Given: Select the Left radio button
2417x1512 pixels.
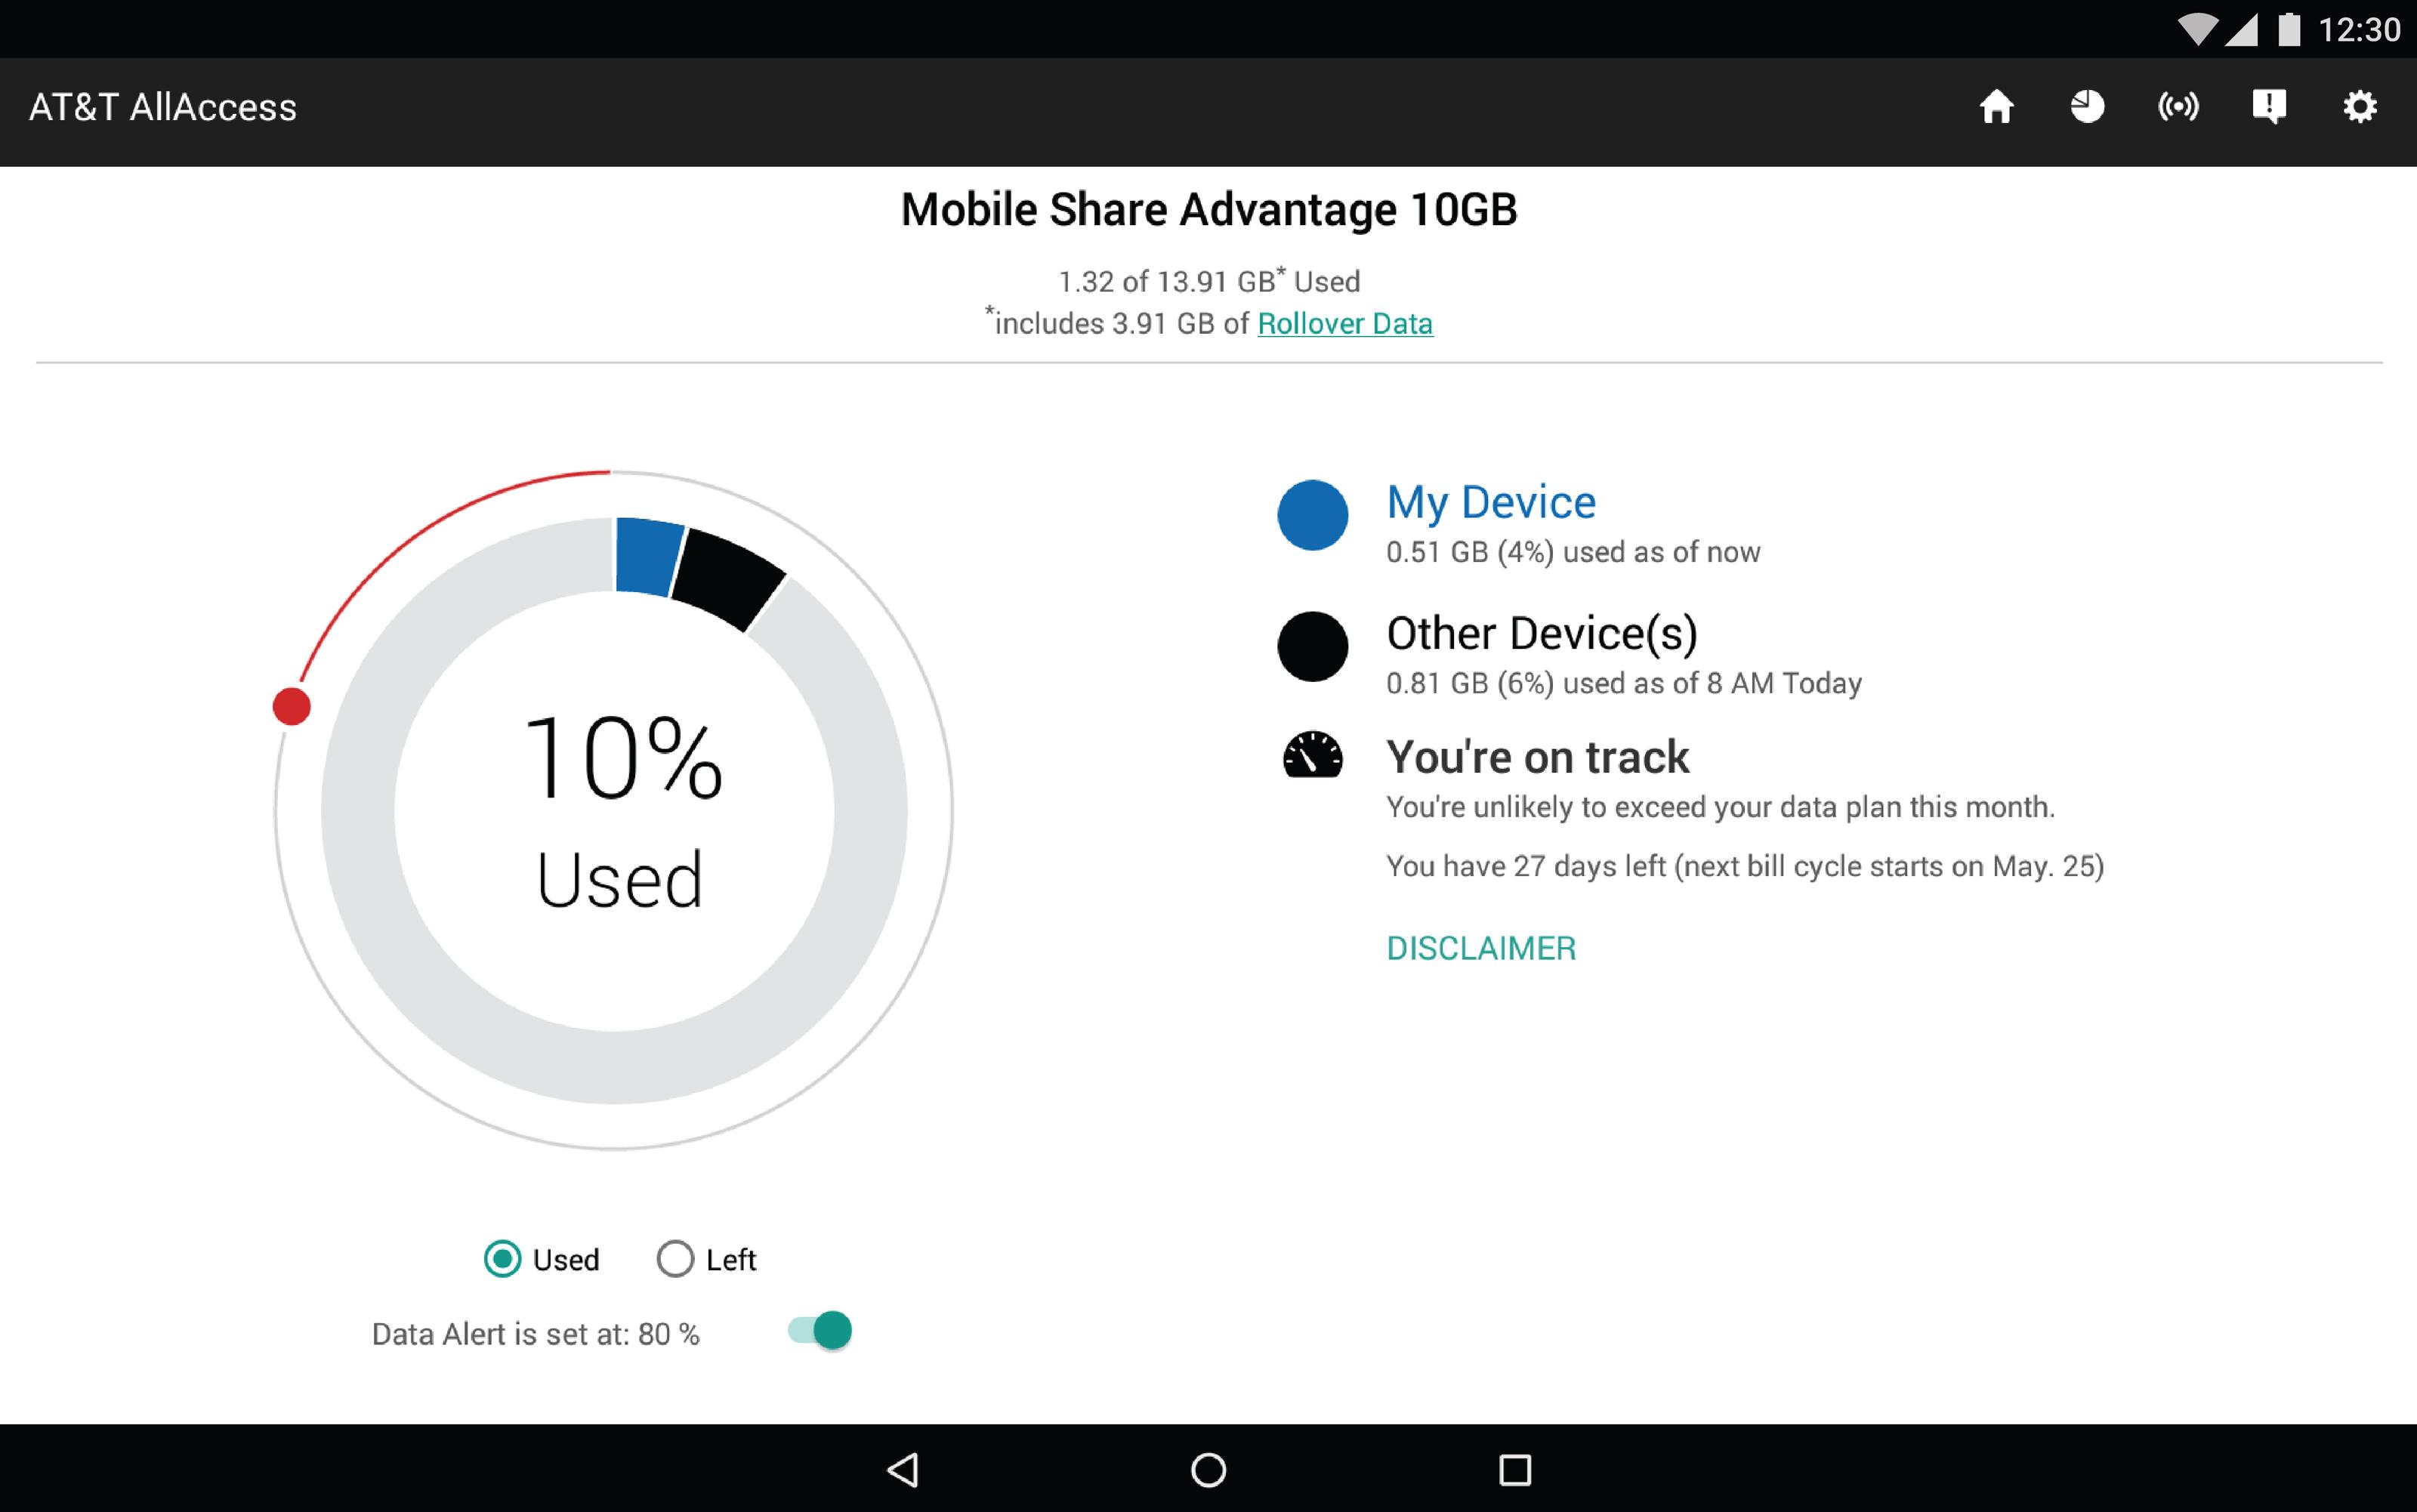Looking at the screenshot, I should coord(675,1259).
